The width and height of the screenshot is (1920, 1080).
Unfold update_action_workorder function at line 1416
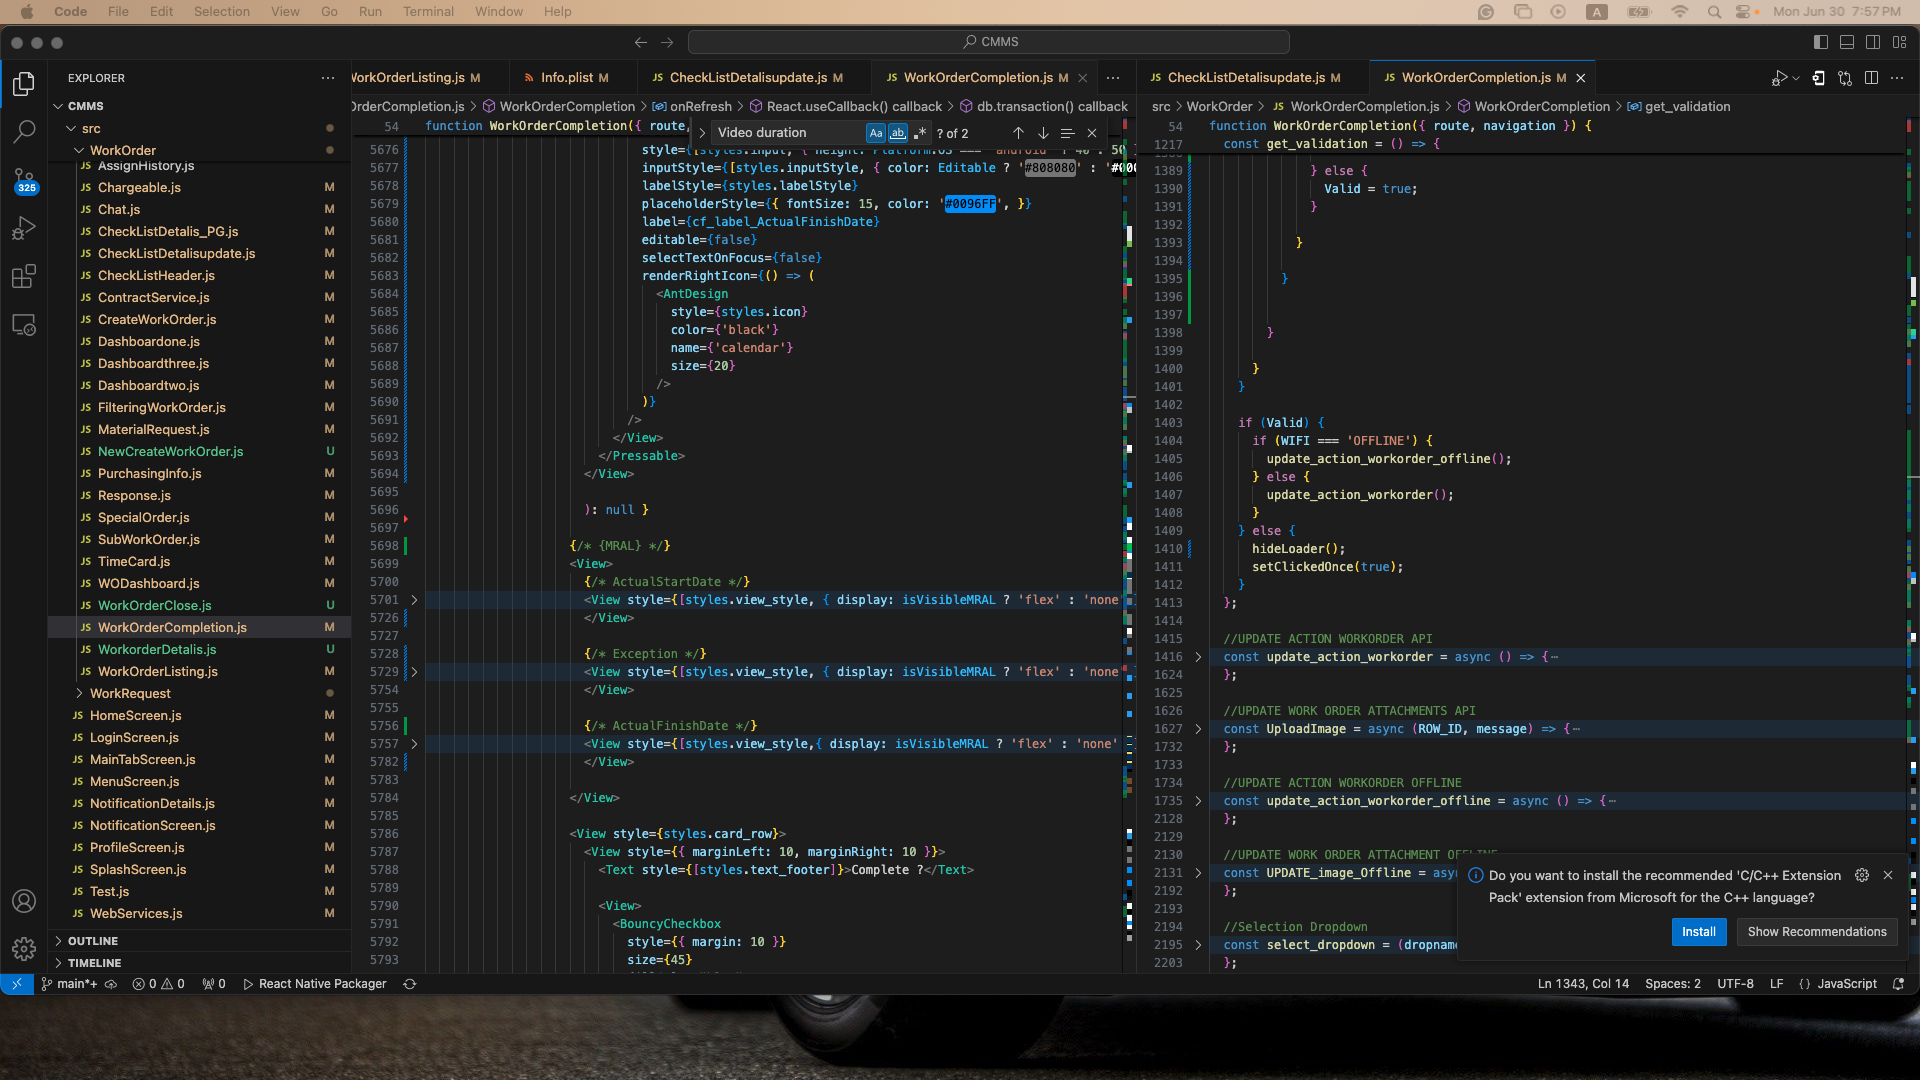1198,657
